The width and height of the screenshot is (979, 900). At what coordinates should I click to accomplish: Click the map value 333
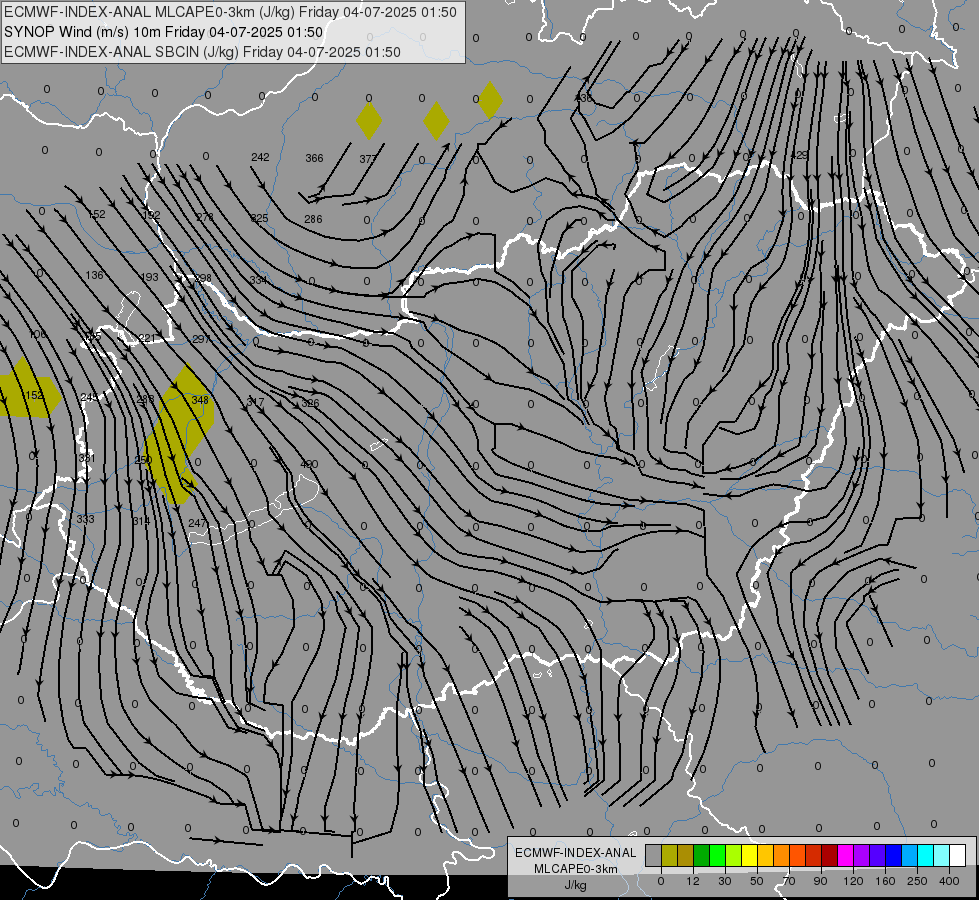pyautogui.click(x=86, y=519)
